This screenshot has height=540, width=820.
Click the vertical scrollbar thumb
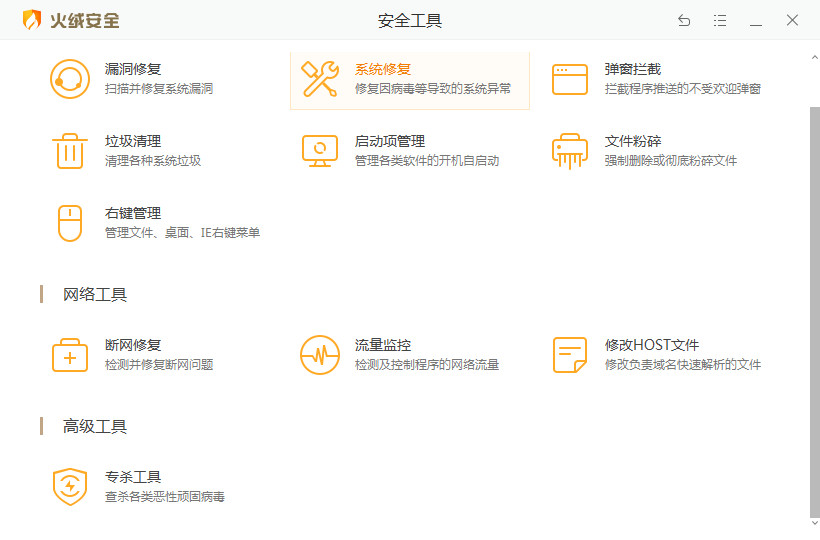[815, 312]
